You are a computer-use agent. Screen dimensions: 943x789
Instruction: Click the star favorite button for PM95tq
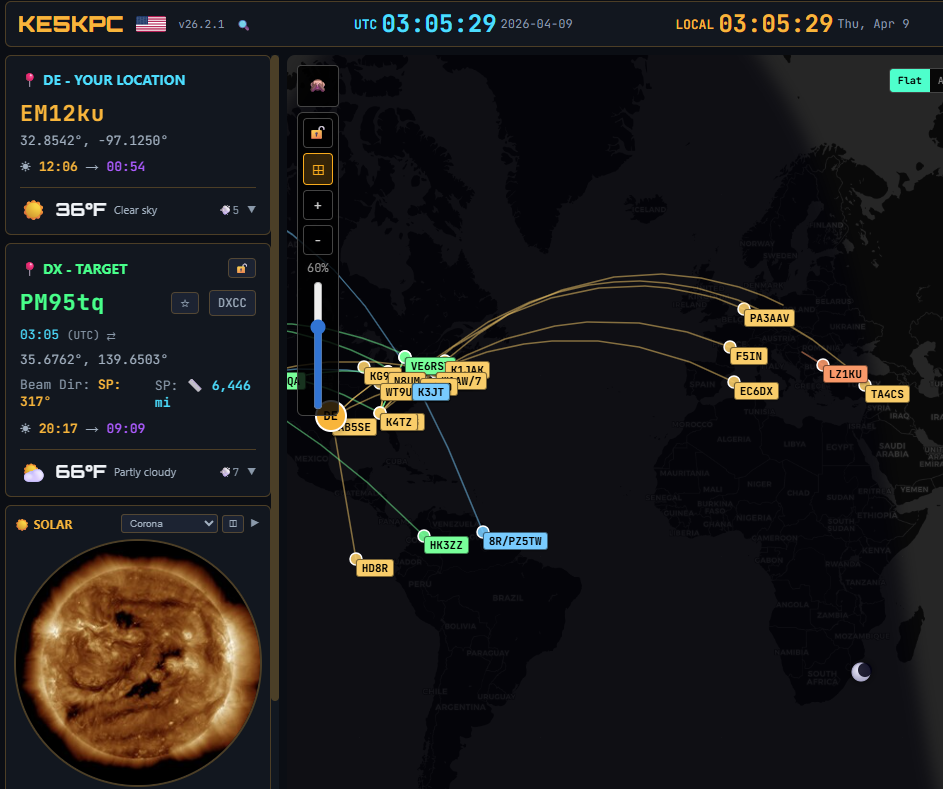tap(185, 303)
